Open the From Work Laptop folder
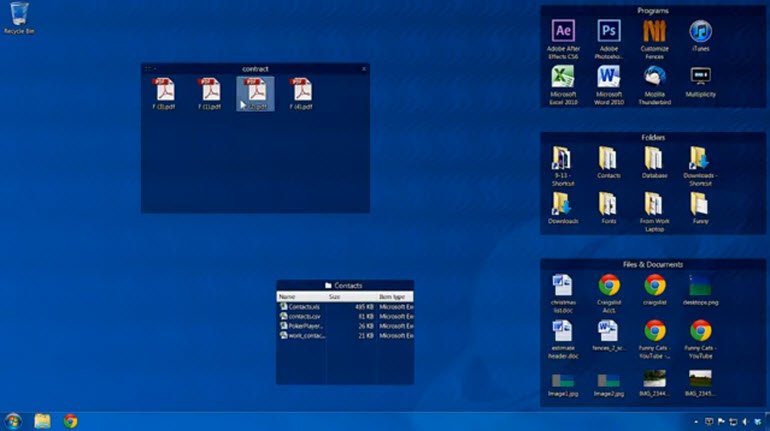The image size is (770, 431). [x=654, y=205]
